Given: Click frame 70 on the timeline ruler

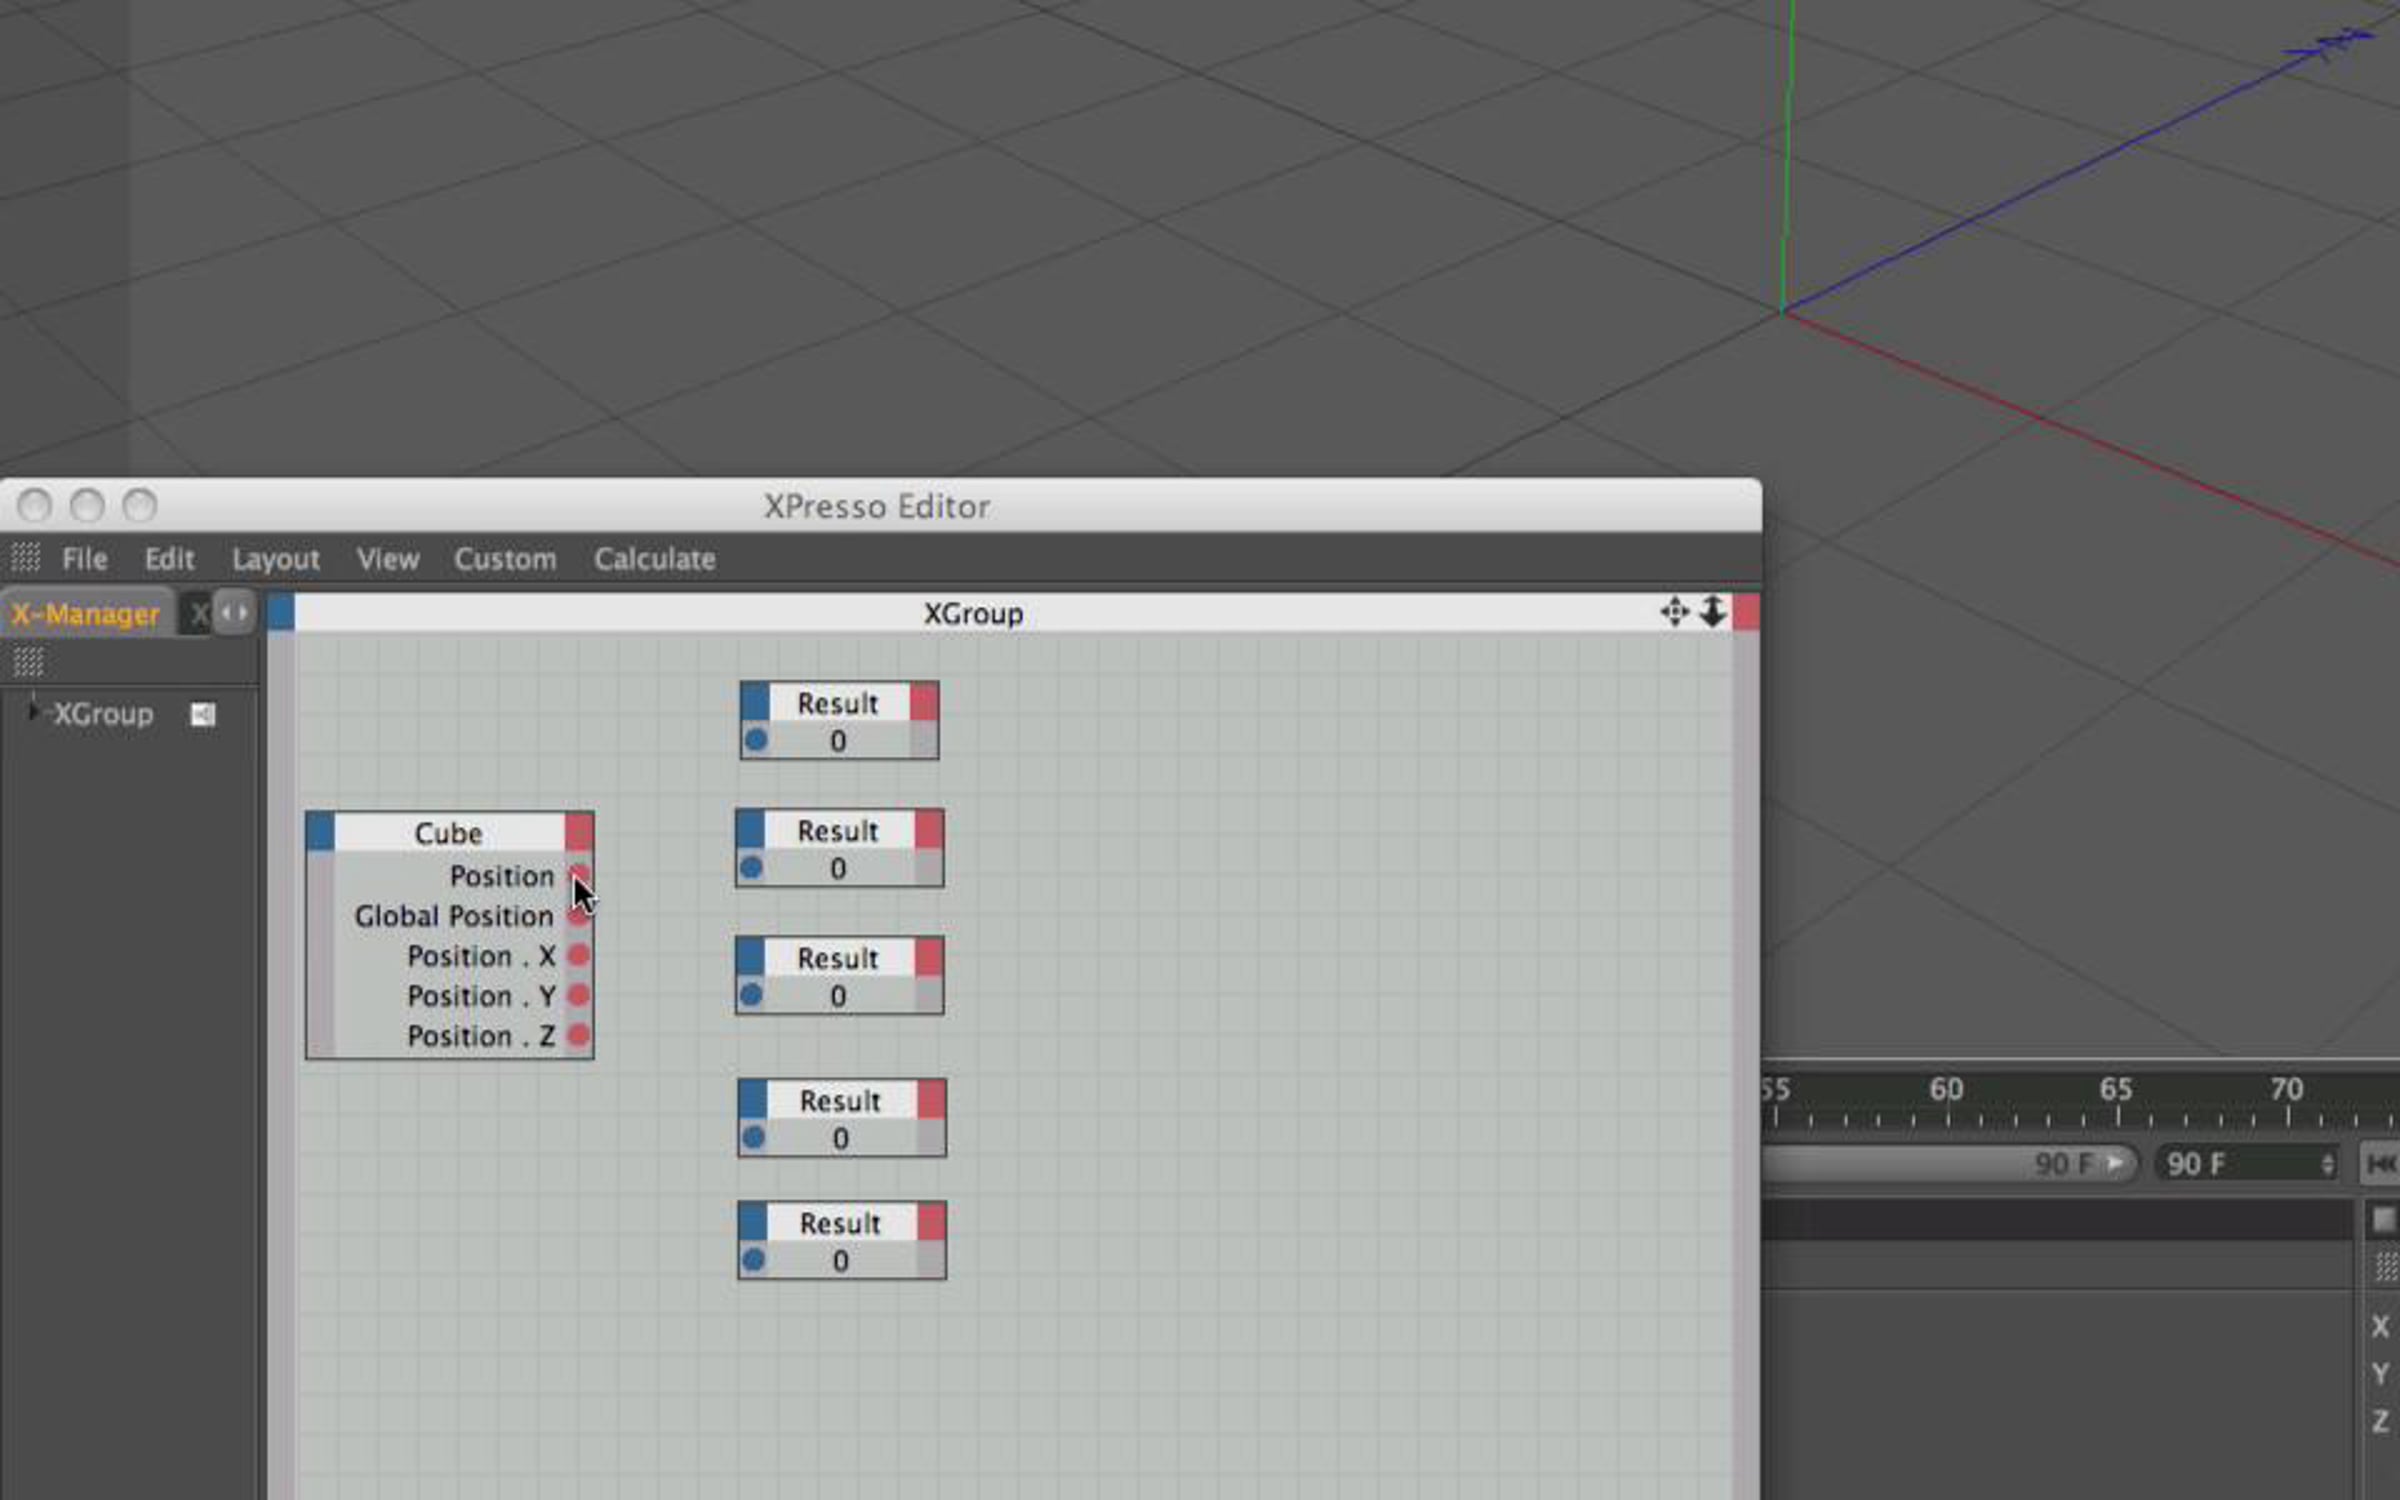Looking at the screenshot, I should (2287, 1089).
